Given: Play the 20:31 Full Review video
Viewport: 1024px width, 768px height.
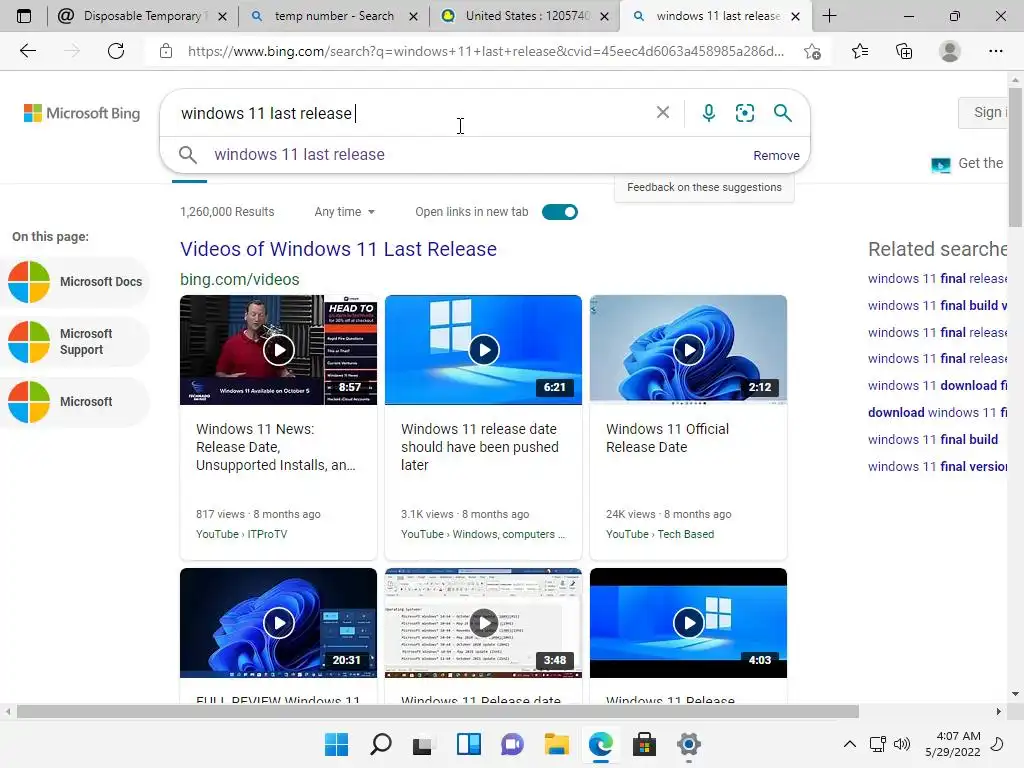Looking at the screenshot, I should (278, 623).
